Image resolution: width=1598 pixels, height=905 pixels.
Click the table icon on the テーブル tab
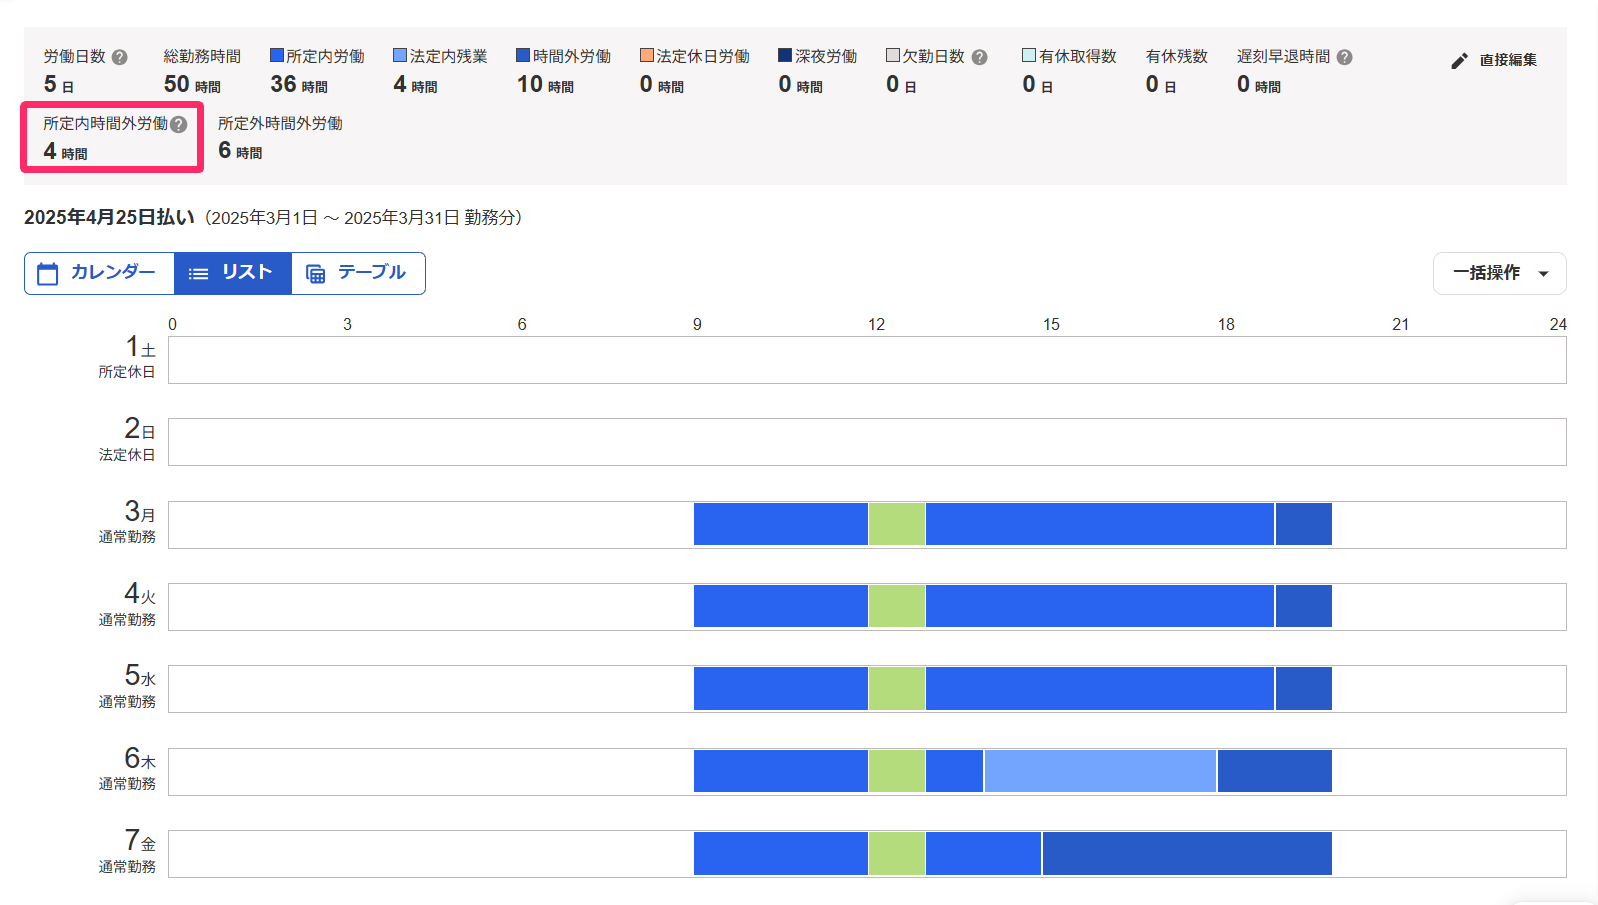(x=315, y=274)
